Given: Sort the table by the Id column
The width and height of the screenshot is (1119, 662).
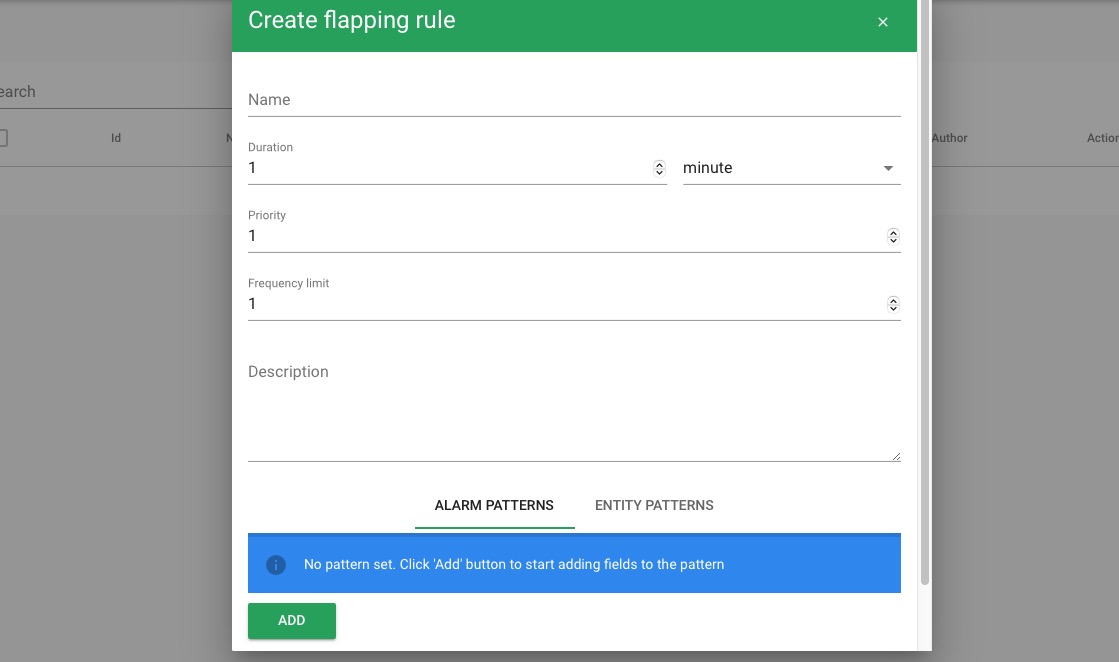Looking at the screenshot, I should pyautogui.click(x=115, y=137).
